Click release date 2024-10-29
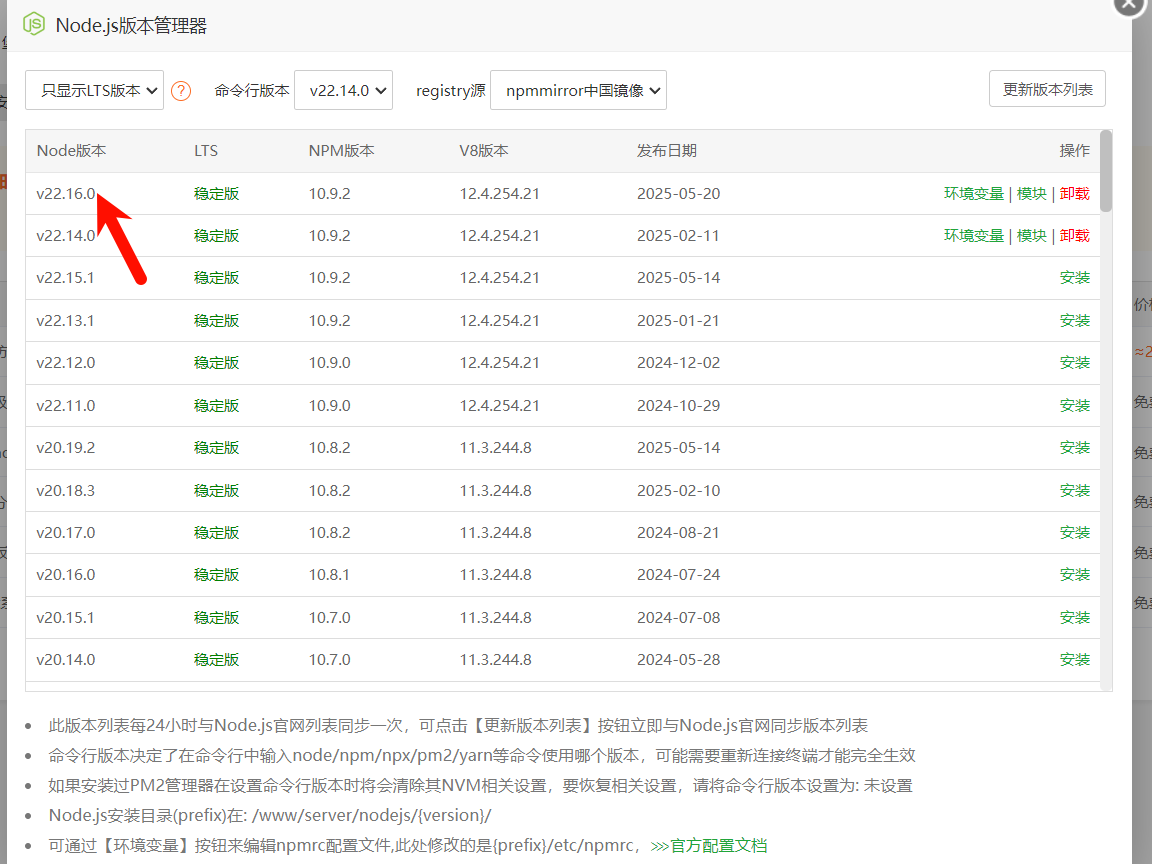 click(678, 405)
